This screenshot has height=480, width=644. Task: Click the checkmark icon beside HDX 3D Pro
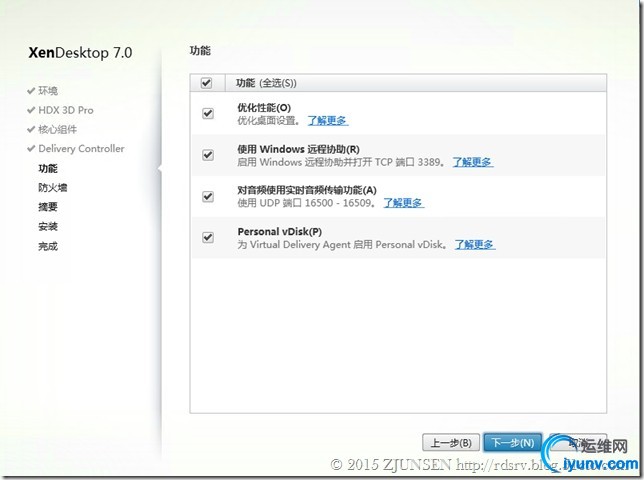(31, 110)
